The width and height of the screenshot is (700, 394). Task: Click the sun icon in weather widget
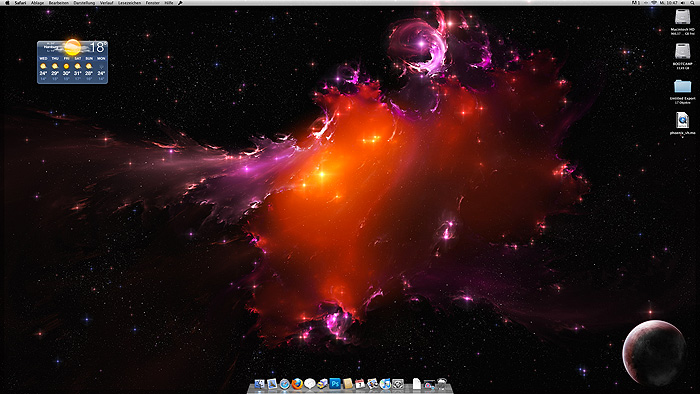(x=72, y=47)
